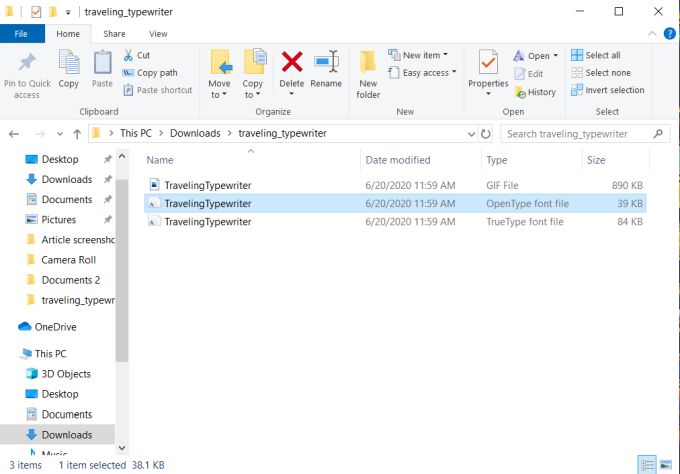Click Downloads in address bar path
Screen dimensions: 680x474
pos(195,133)
